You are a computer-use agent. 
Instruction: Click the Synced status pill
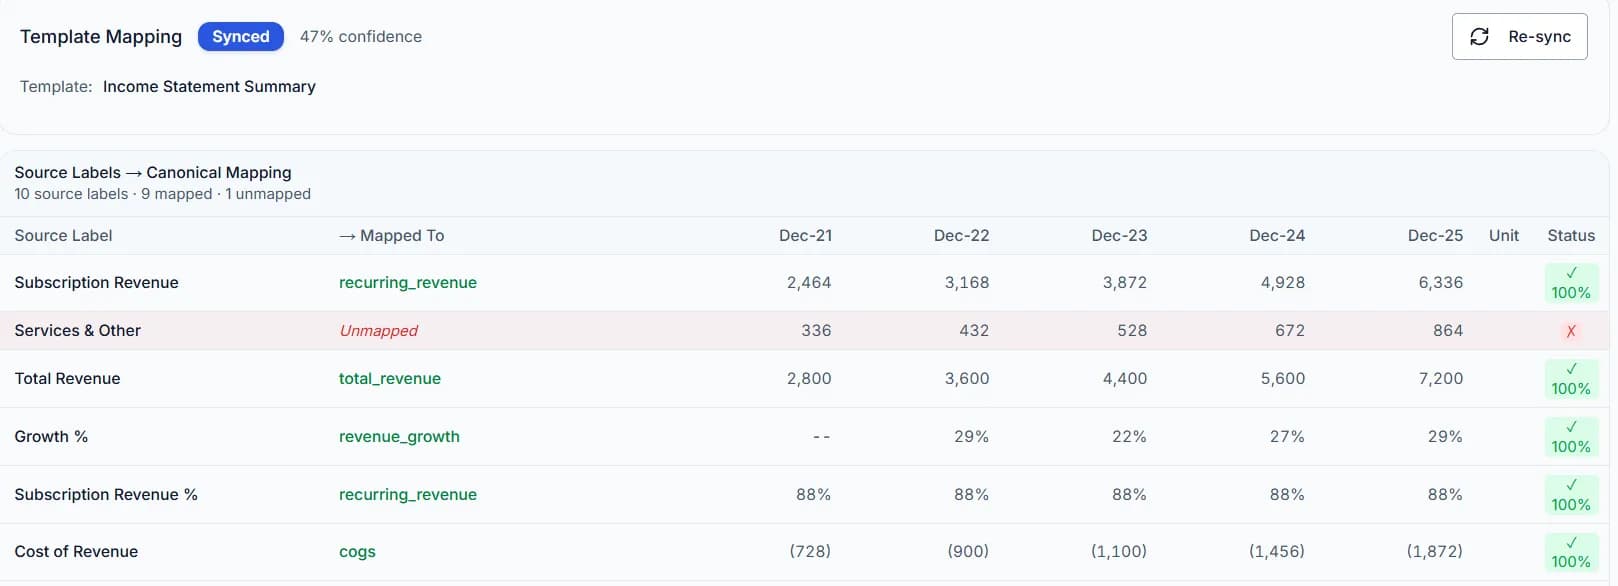tap(240, 36)
